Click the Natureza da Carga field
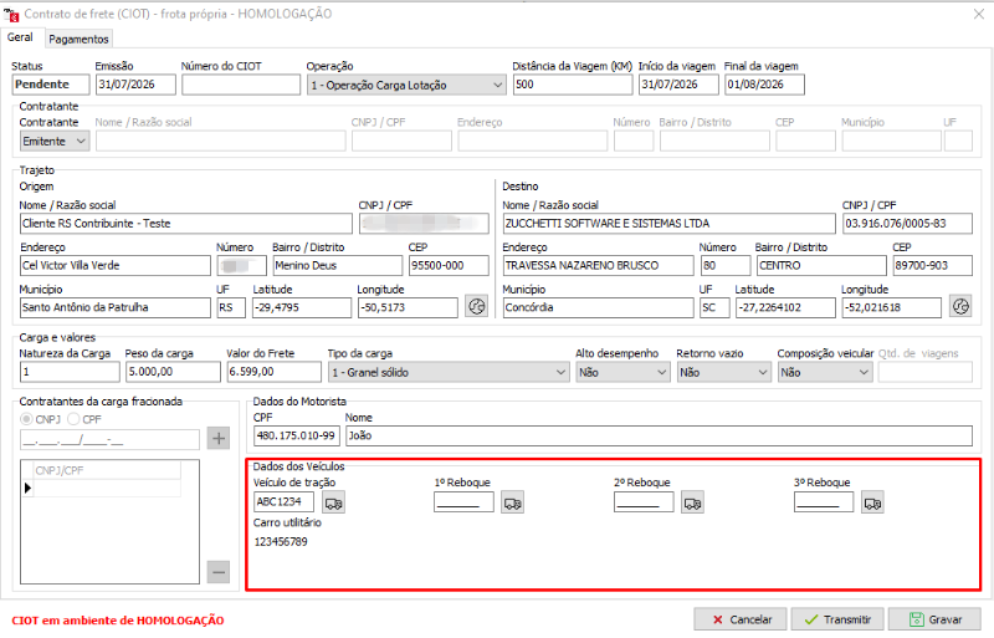994x638 pixels. coord(70,372)
